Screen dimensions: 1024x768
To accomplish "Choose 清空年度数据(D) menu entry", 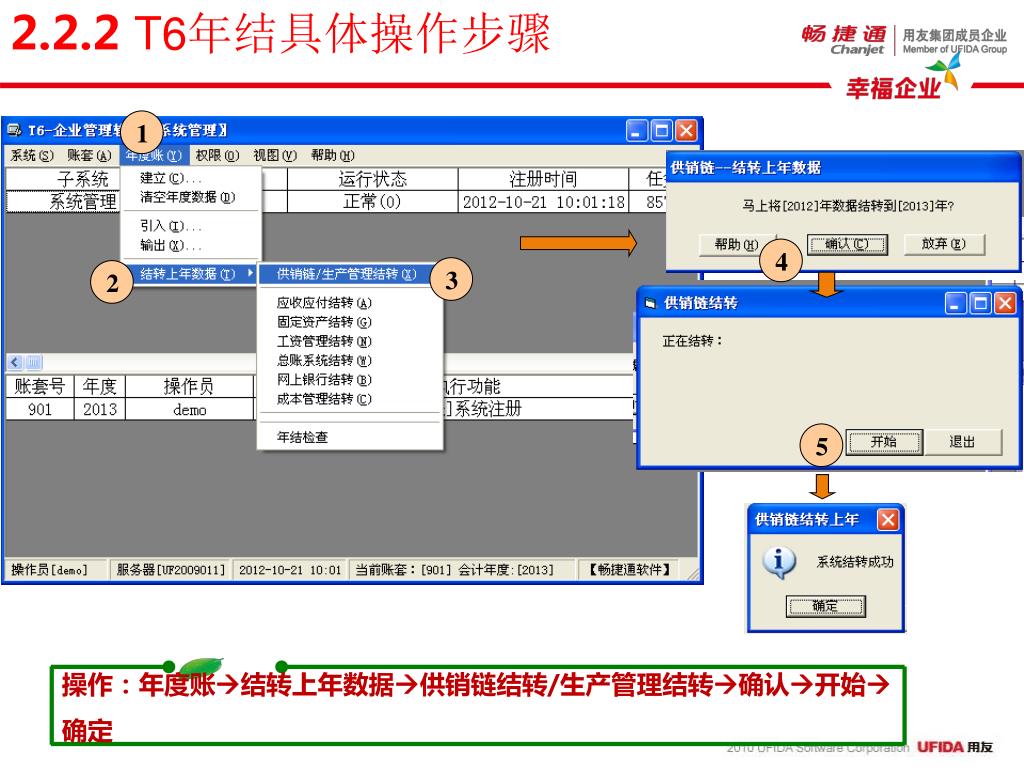I will point(191,197).
